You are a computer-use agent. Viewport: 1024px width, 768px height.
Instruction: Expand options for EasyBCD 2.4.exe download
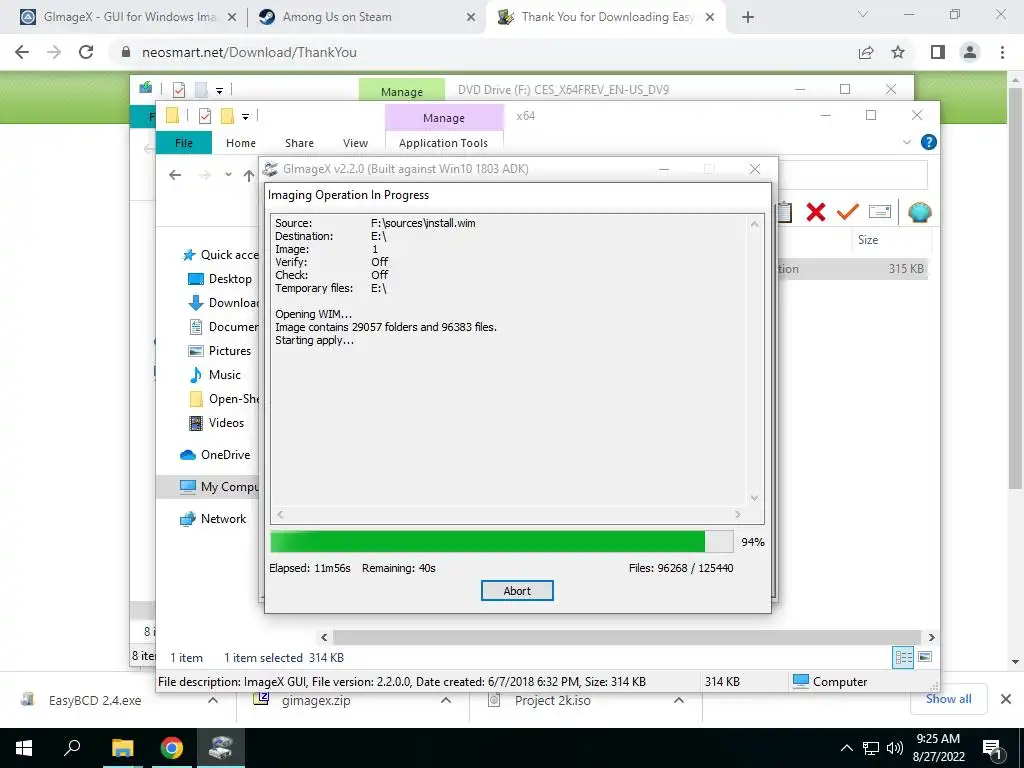click(x=212, y=700)
